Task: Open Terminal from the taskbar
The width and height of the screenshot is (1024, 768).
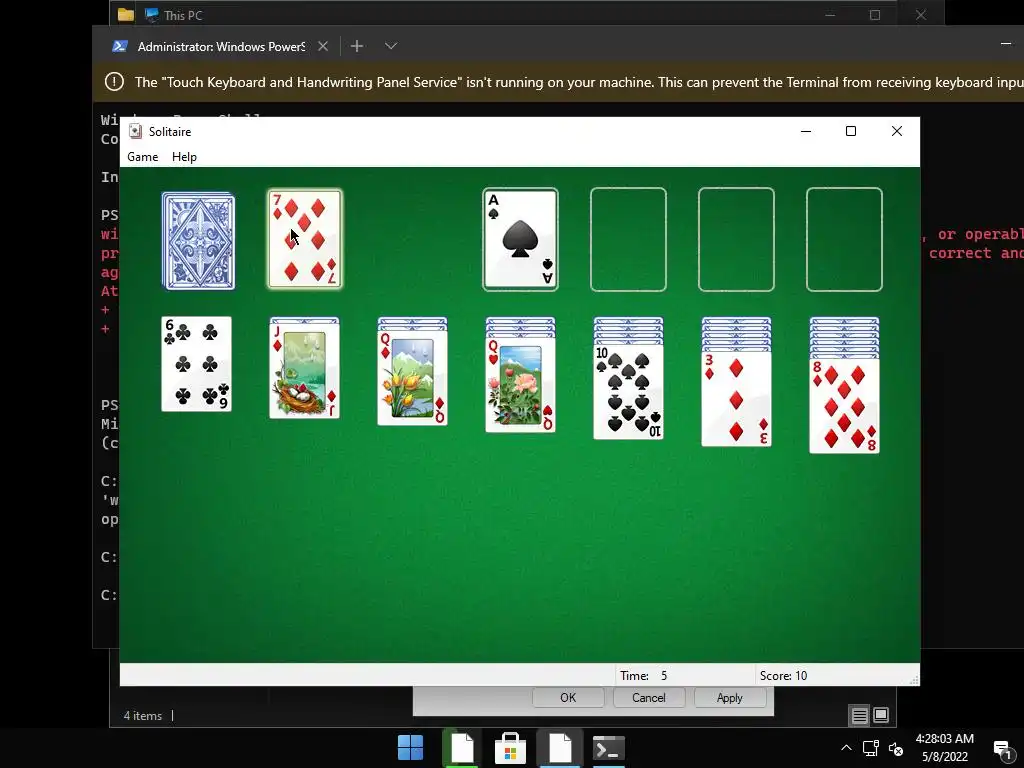Action: coord(609,748)
